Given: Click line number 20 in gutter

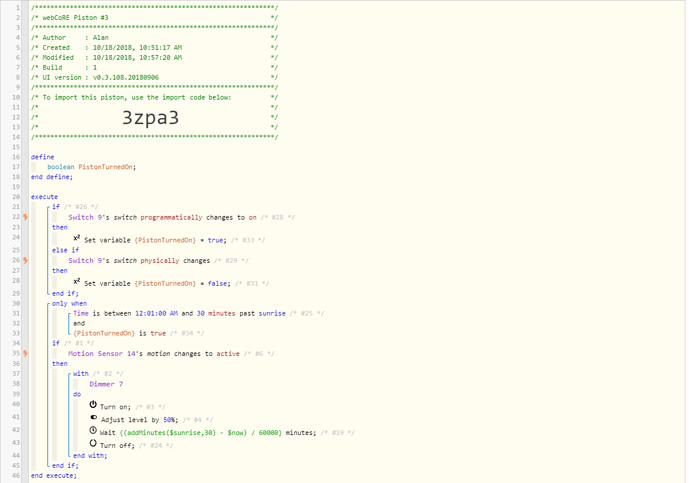Looking at the screenshot, I should point(16,197).
